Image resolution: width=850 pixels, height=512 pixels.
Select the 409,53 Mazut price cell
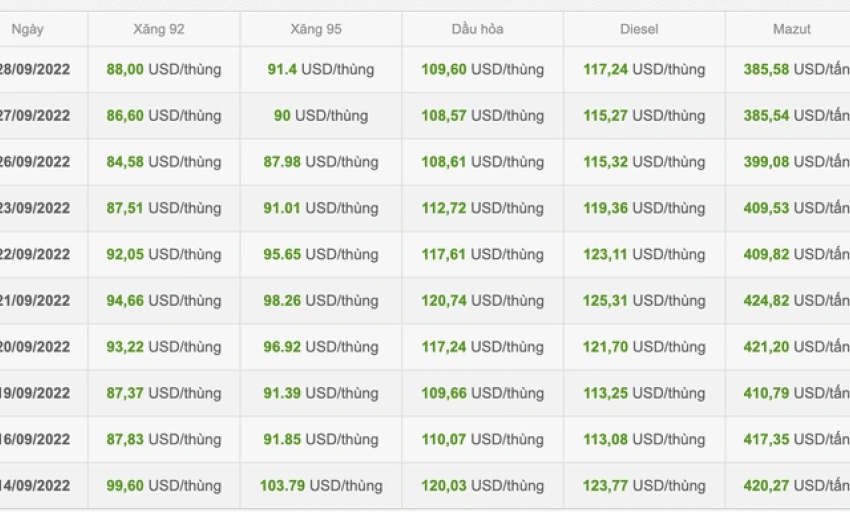796,208
